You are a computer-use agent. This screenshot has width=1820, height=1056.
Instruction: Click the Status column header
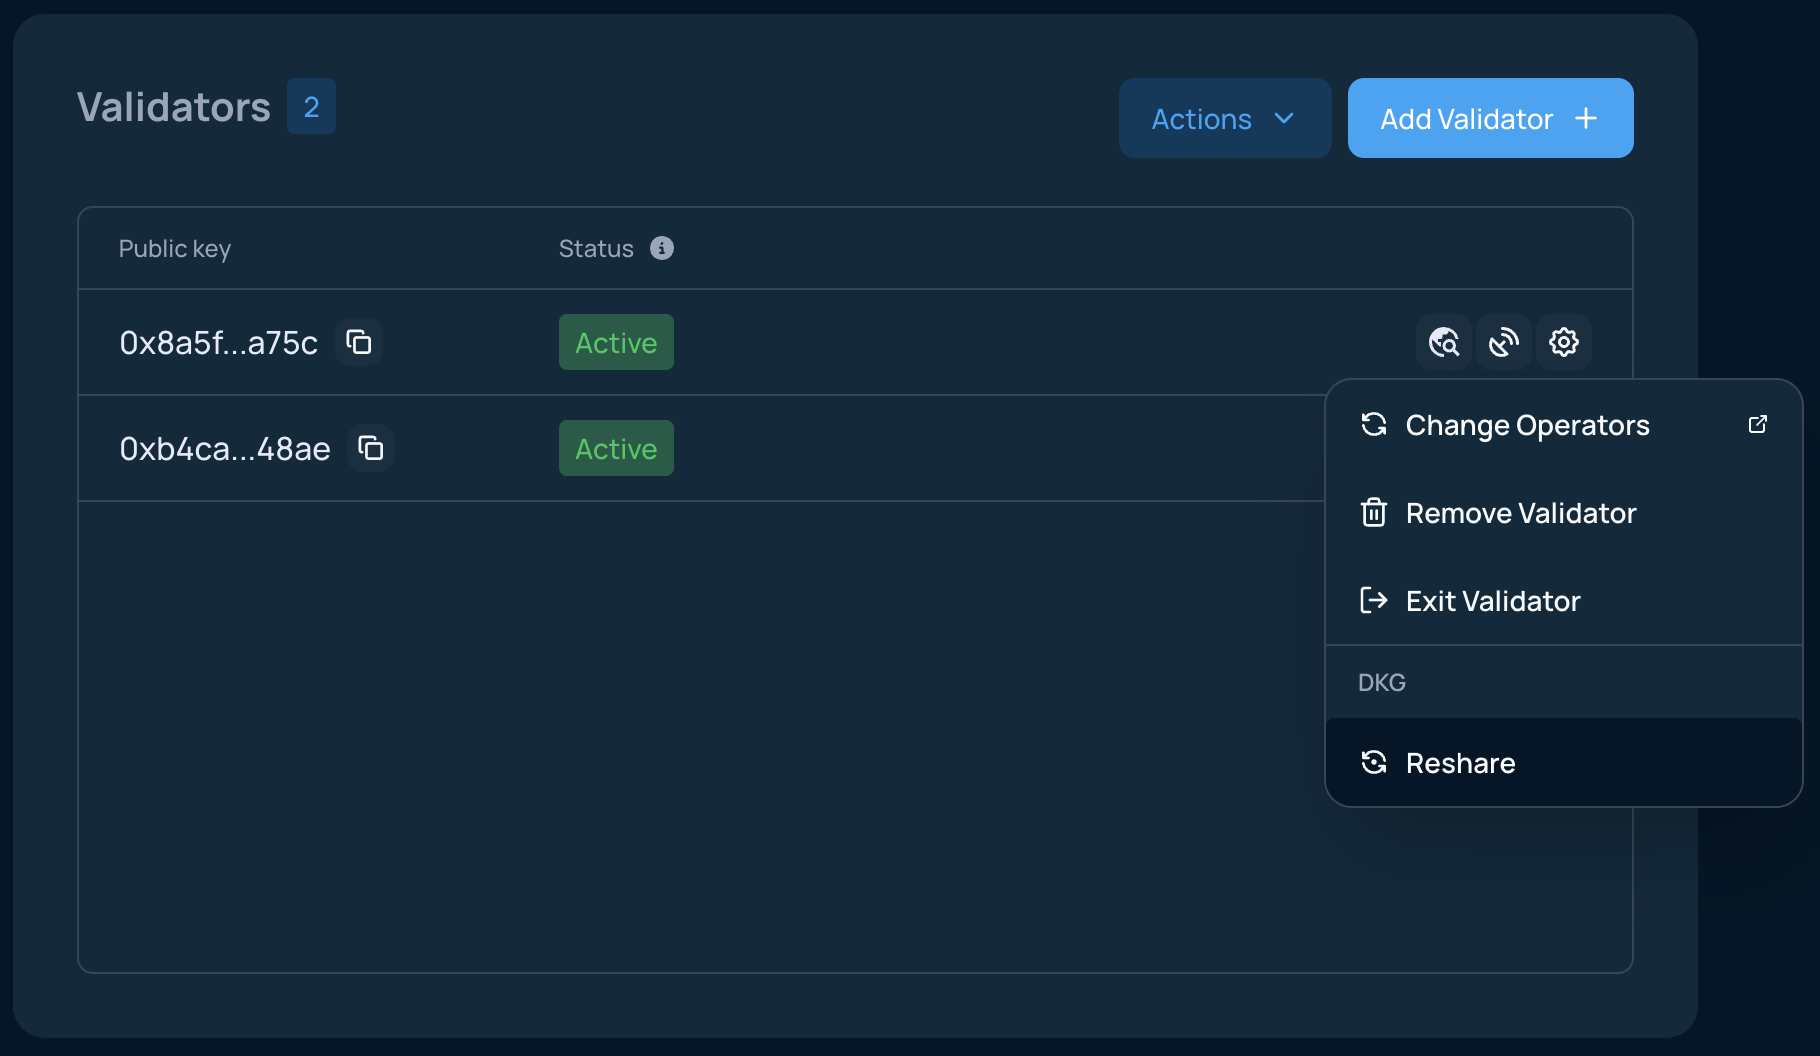tap(596, 249)
